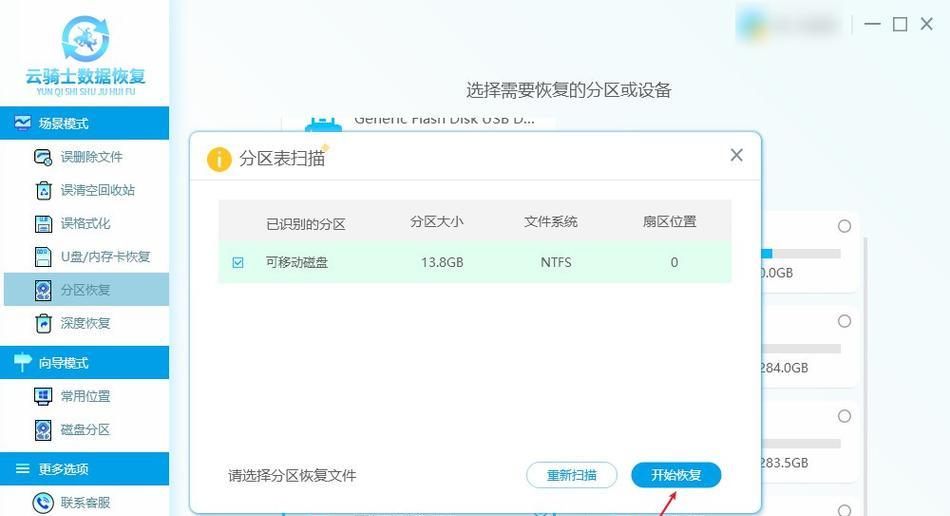This screenshot has width=950, height=516.
Task: Click the 扇区位置 column header
Action: 669,222
